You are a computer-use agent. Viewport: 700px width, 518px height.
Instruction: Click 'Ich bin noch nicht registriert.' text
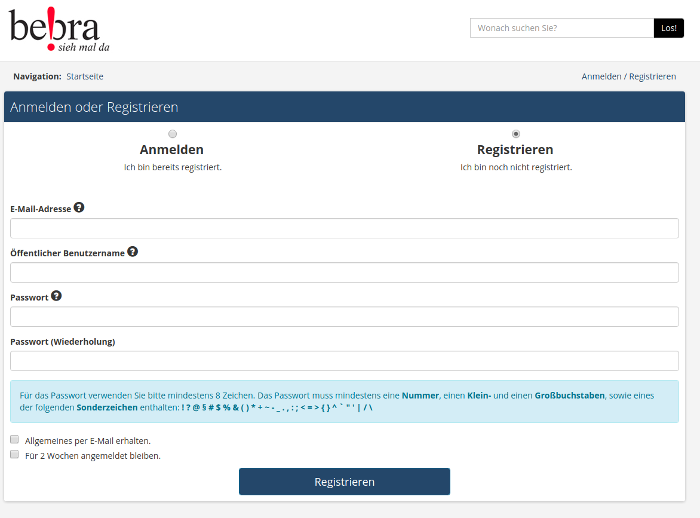(x=516, y=167)
